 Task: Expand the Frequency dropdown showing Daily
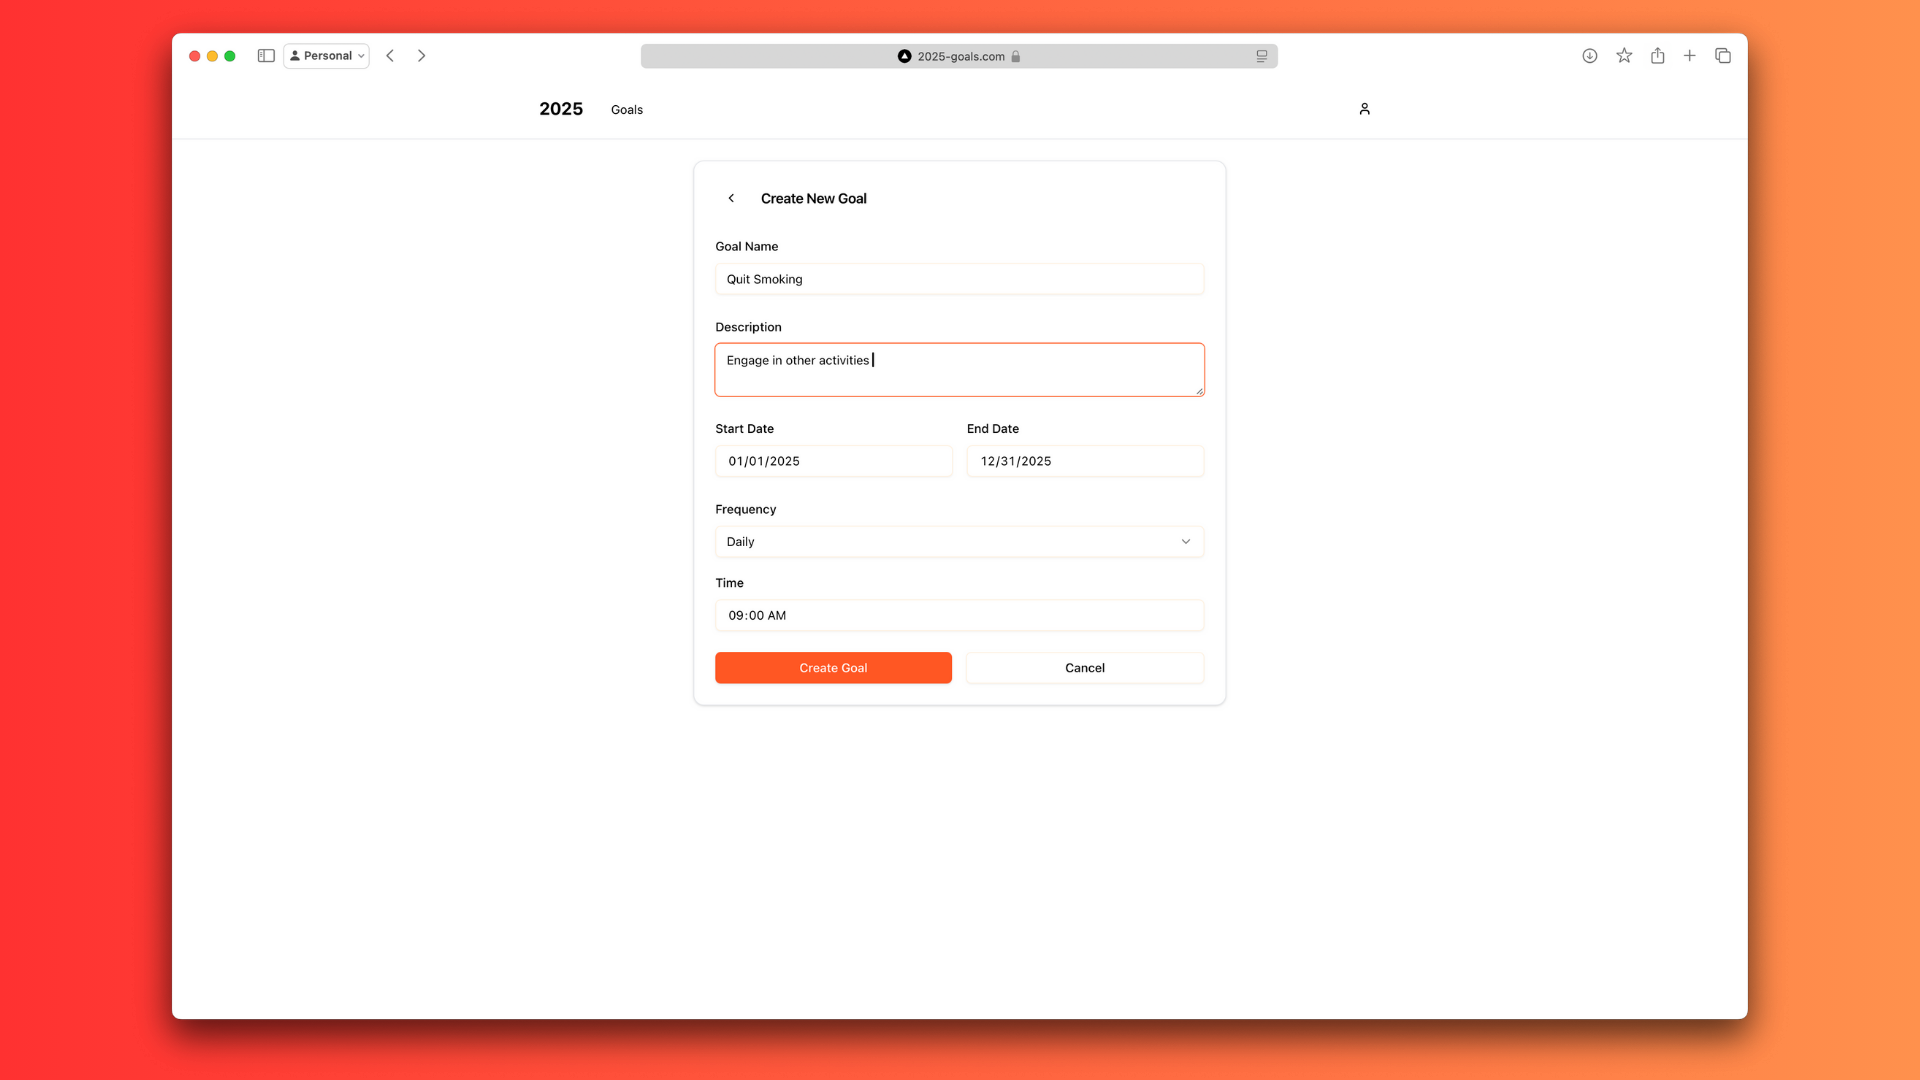pos(958,541)
